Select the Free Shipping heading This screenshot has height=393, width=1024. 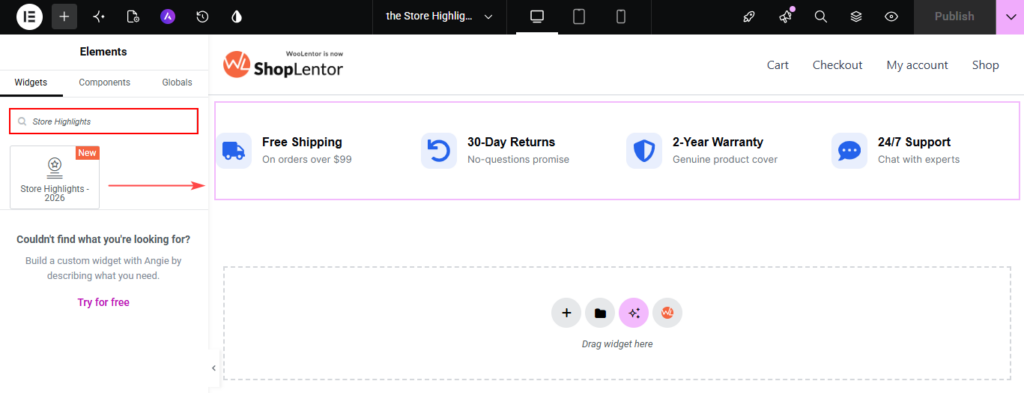pyautogui.click(x=302, y=142)
